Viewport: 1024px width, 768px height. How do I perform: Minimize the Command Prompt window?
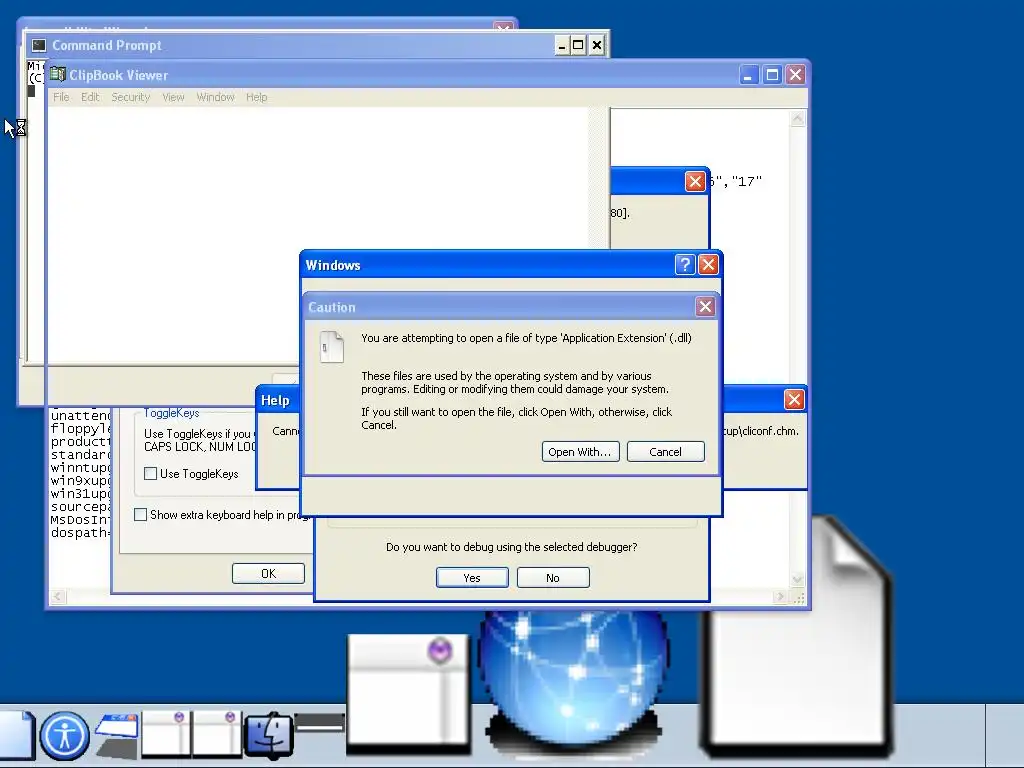coord(562,45)
